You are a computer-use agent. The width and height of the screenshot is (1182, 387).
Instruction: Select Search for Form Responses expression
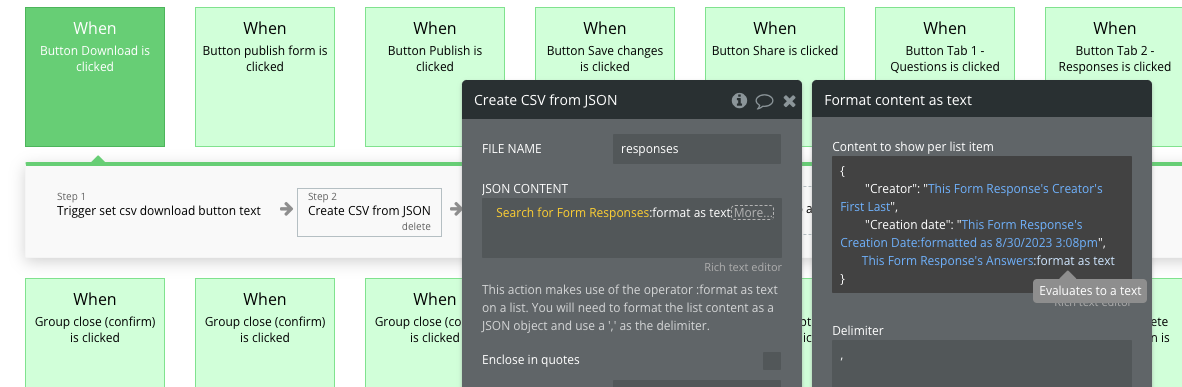click(x=572, y=213)
